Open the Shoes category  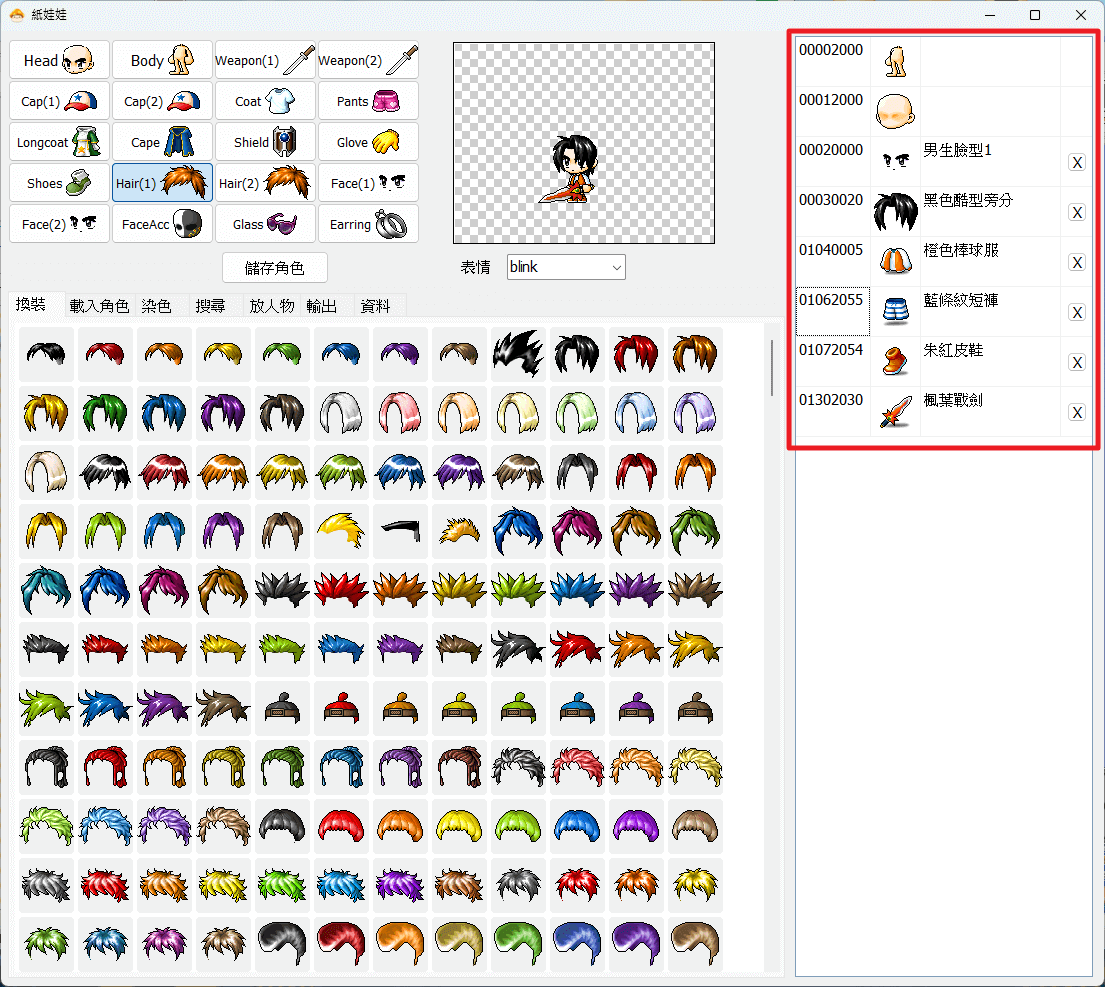(59, 182)
